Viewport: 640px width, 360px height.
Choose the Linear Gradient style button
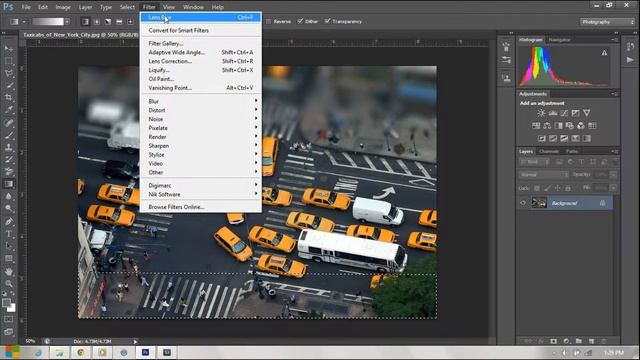tap(85, 21)
